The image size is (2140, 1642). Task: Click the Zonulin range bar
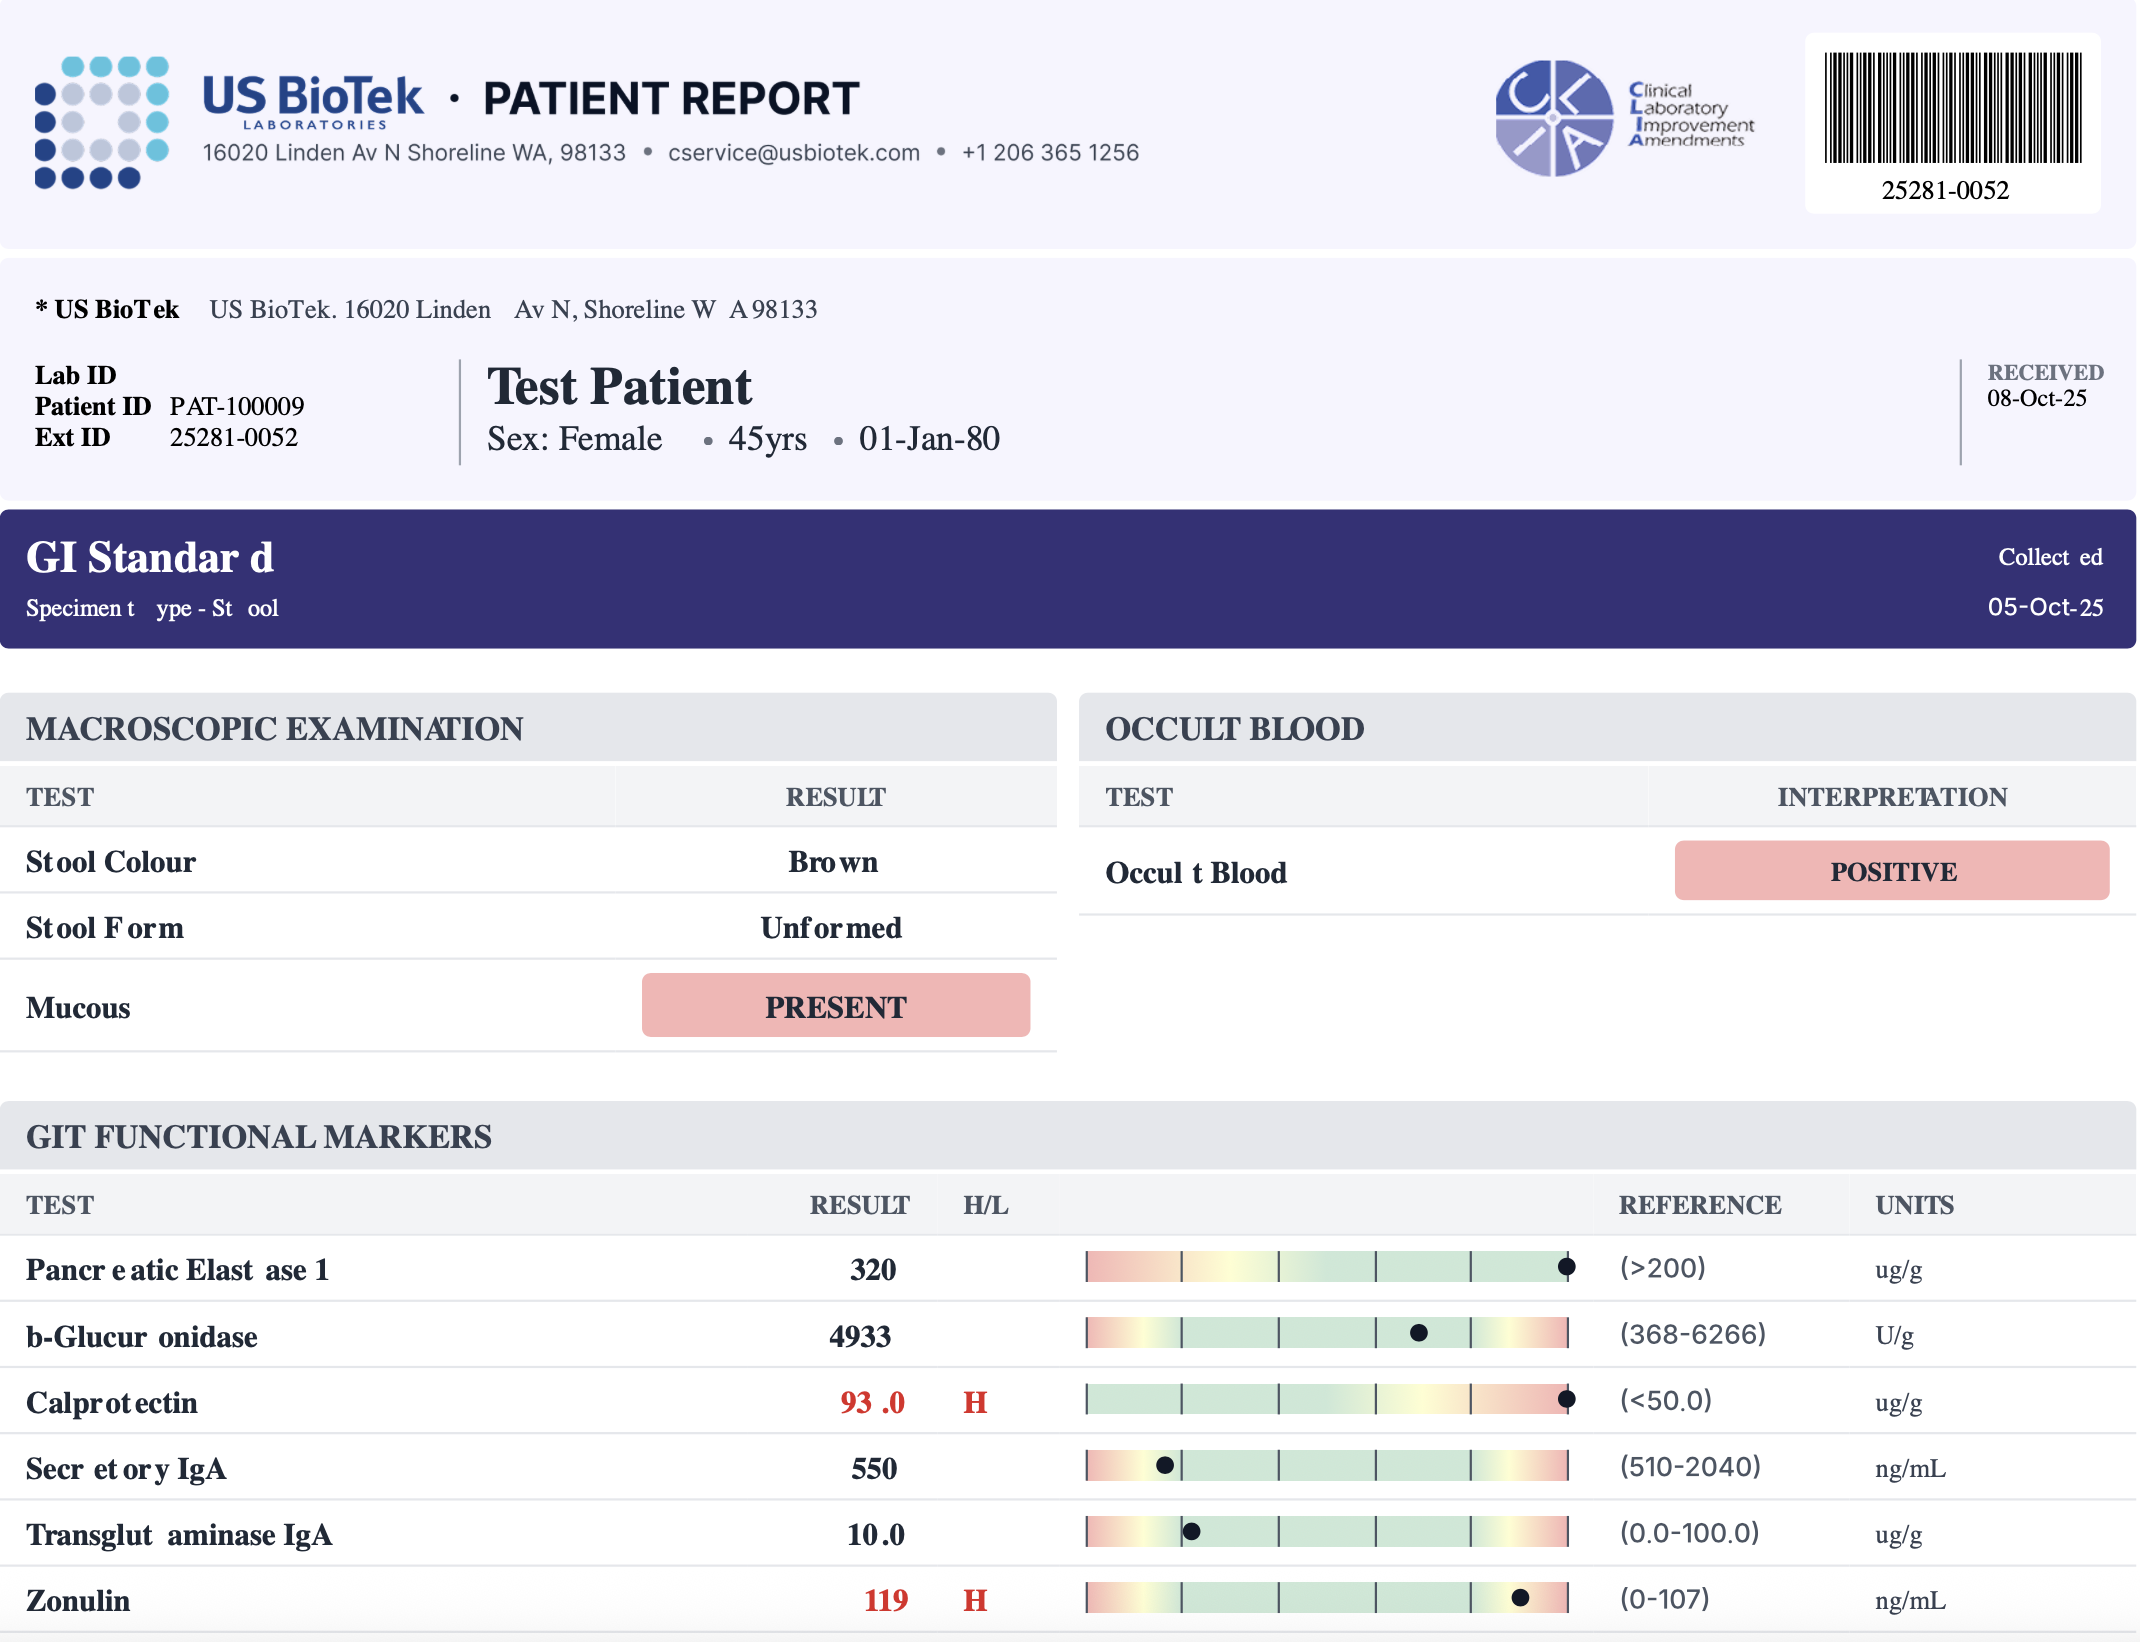click(1327, 1598)
